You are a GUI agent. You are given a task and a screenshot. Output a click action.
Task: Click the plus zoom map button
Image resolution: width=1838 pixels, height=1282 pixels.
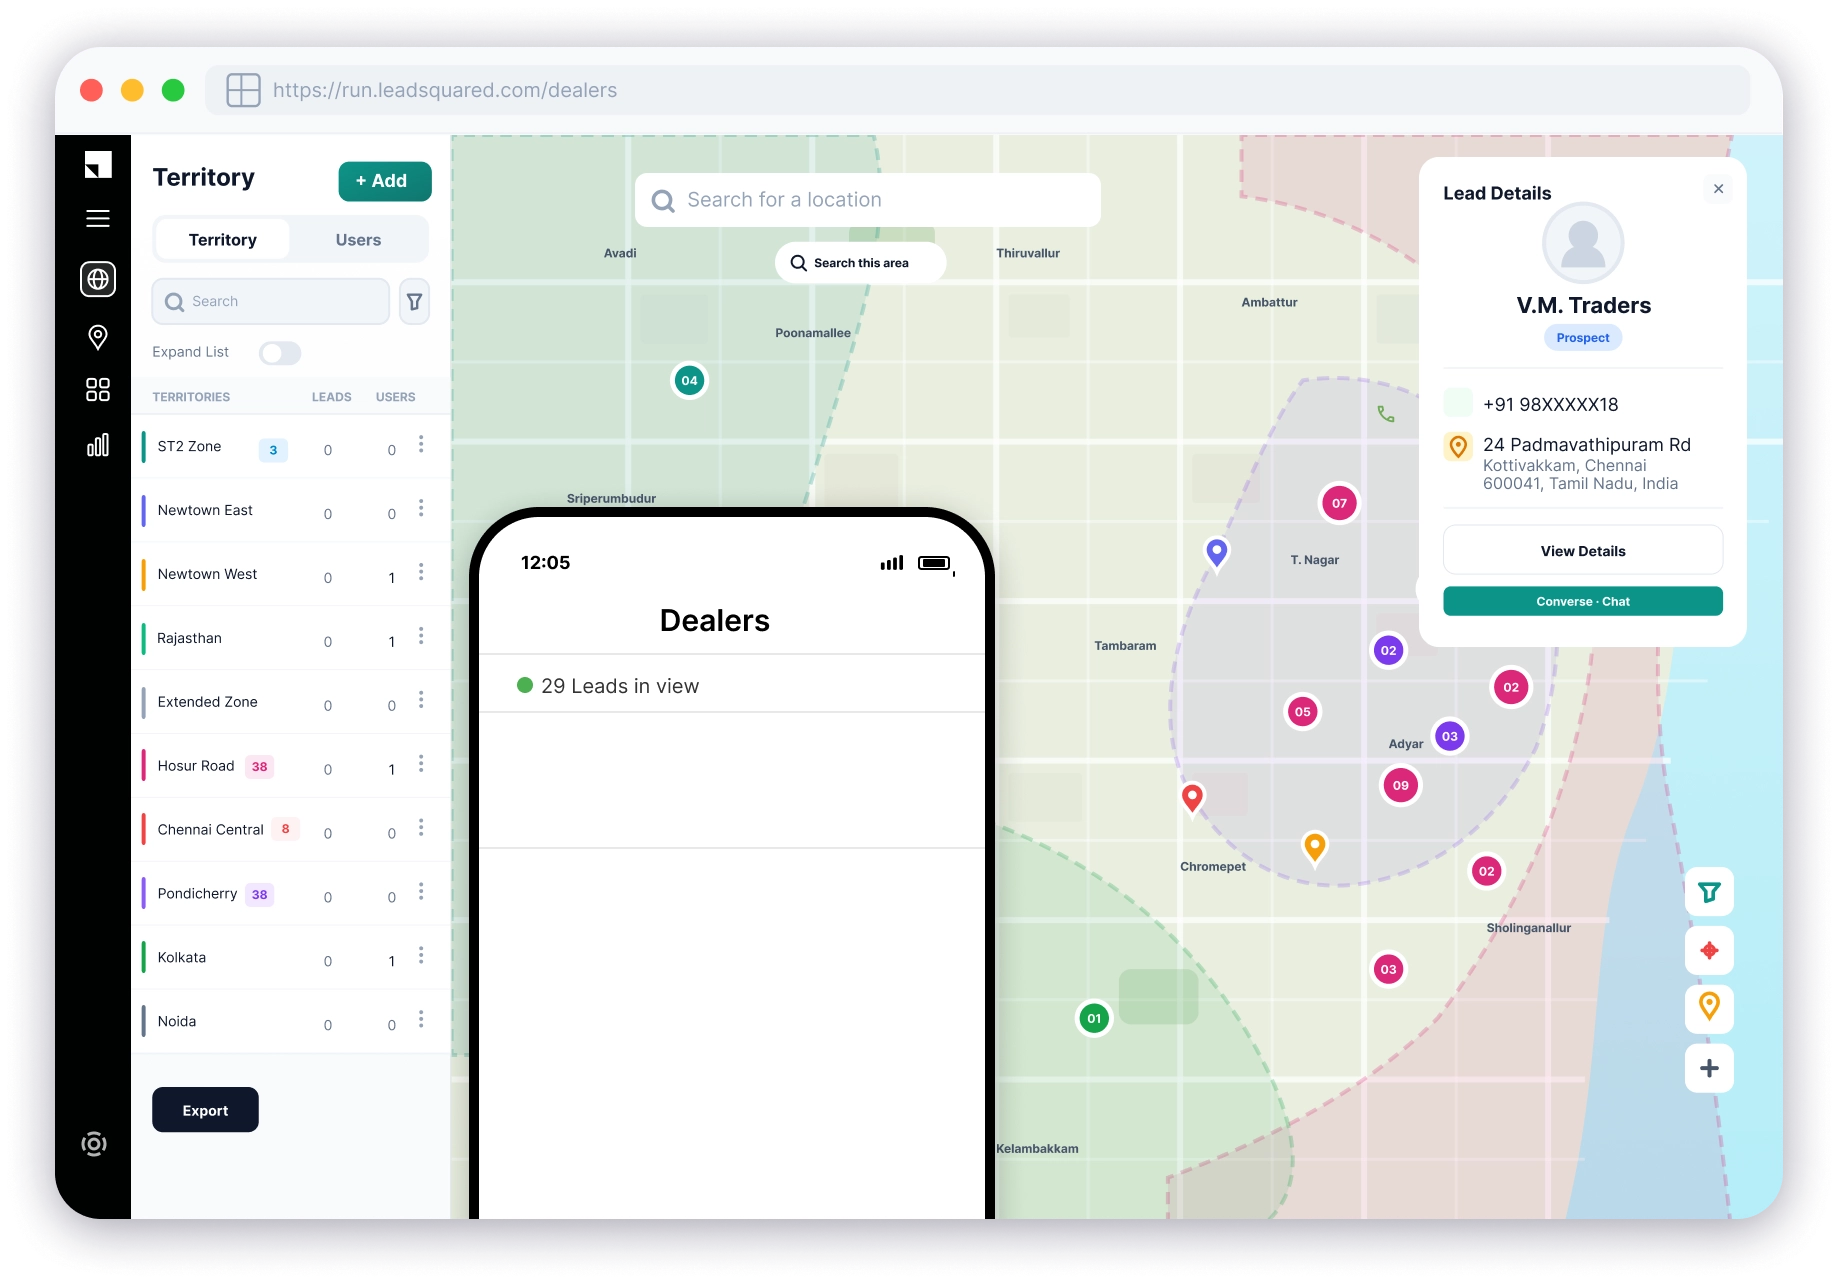(1709, 1068)
